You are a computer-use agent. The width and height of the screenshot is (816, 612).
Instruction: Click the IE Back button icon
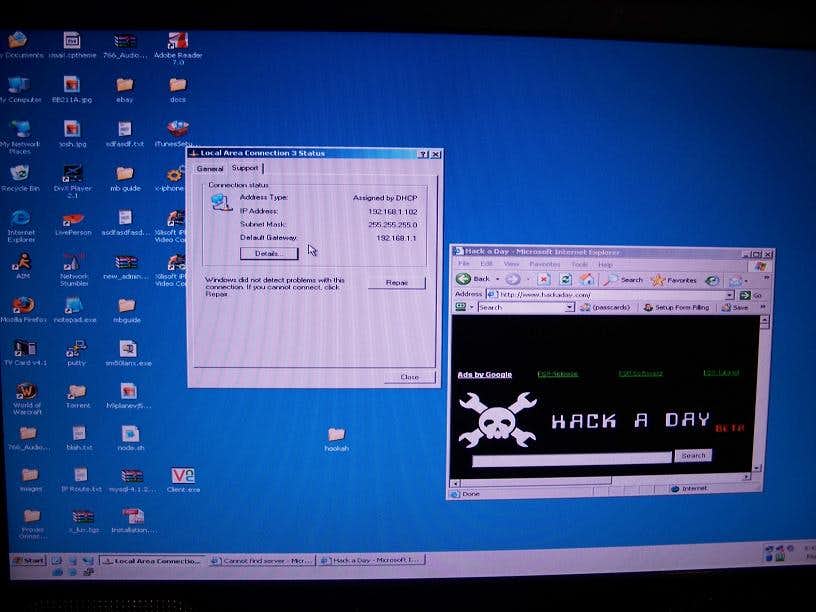pyautogui.click(x=464, y=279)
